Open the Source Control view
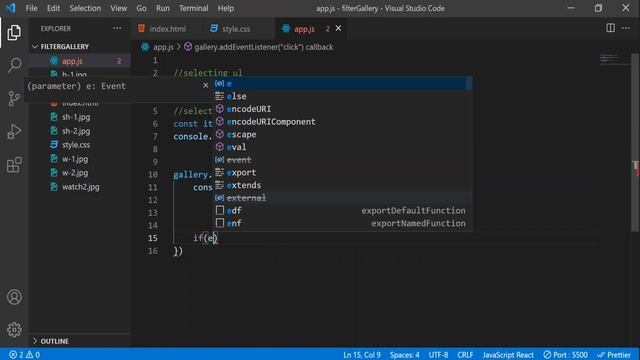This screenshot has width=640, height=360. (14, 98)
